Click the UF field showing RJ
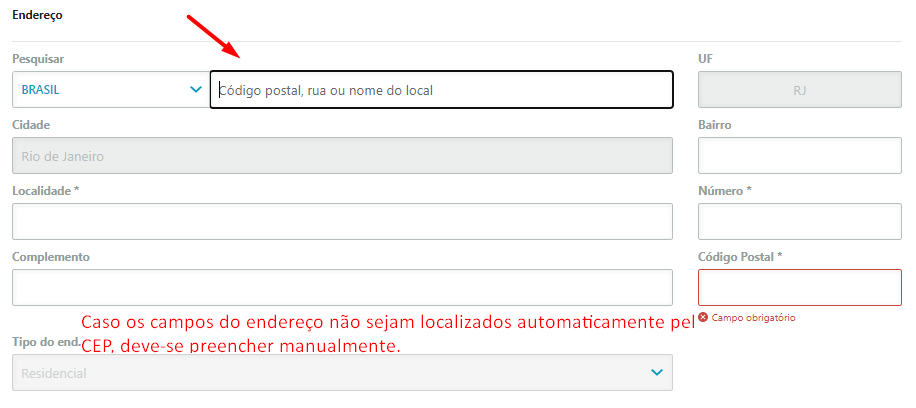The height and width of the screenshot is (408, 916). click(800, 89)
